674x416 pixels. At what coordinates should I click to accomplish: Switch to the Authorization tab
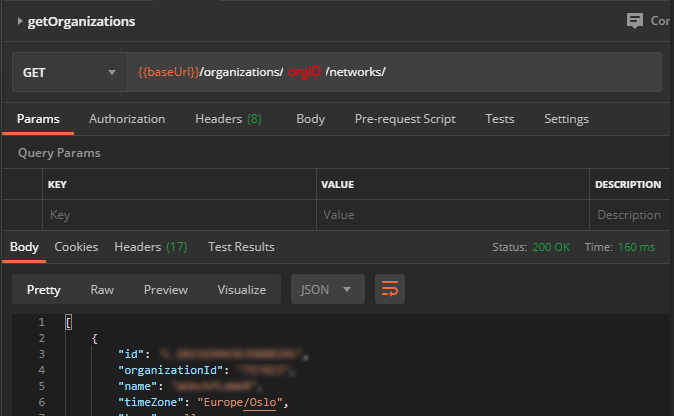[127, 119]
